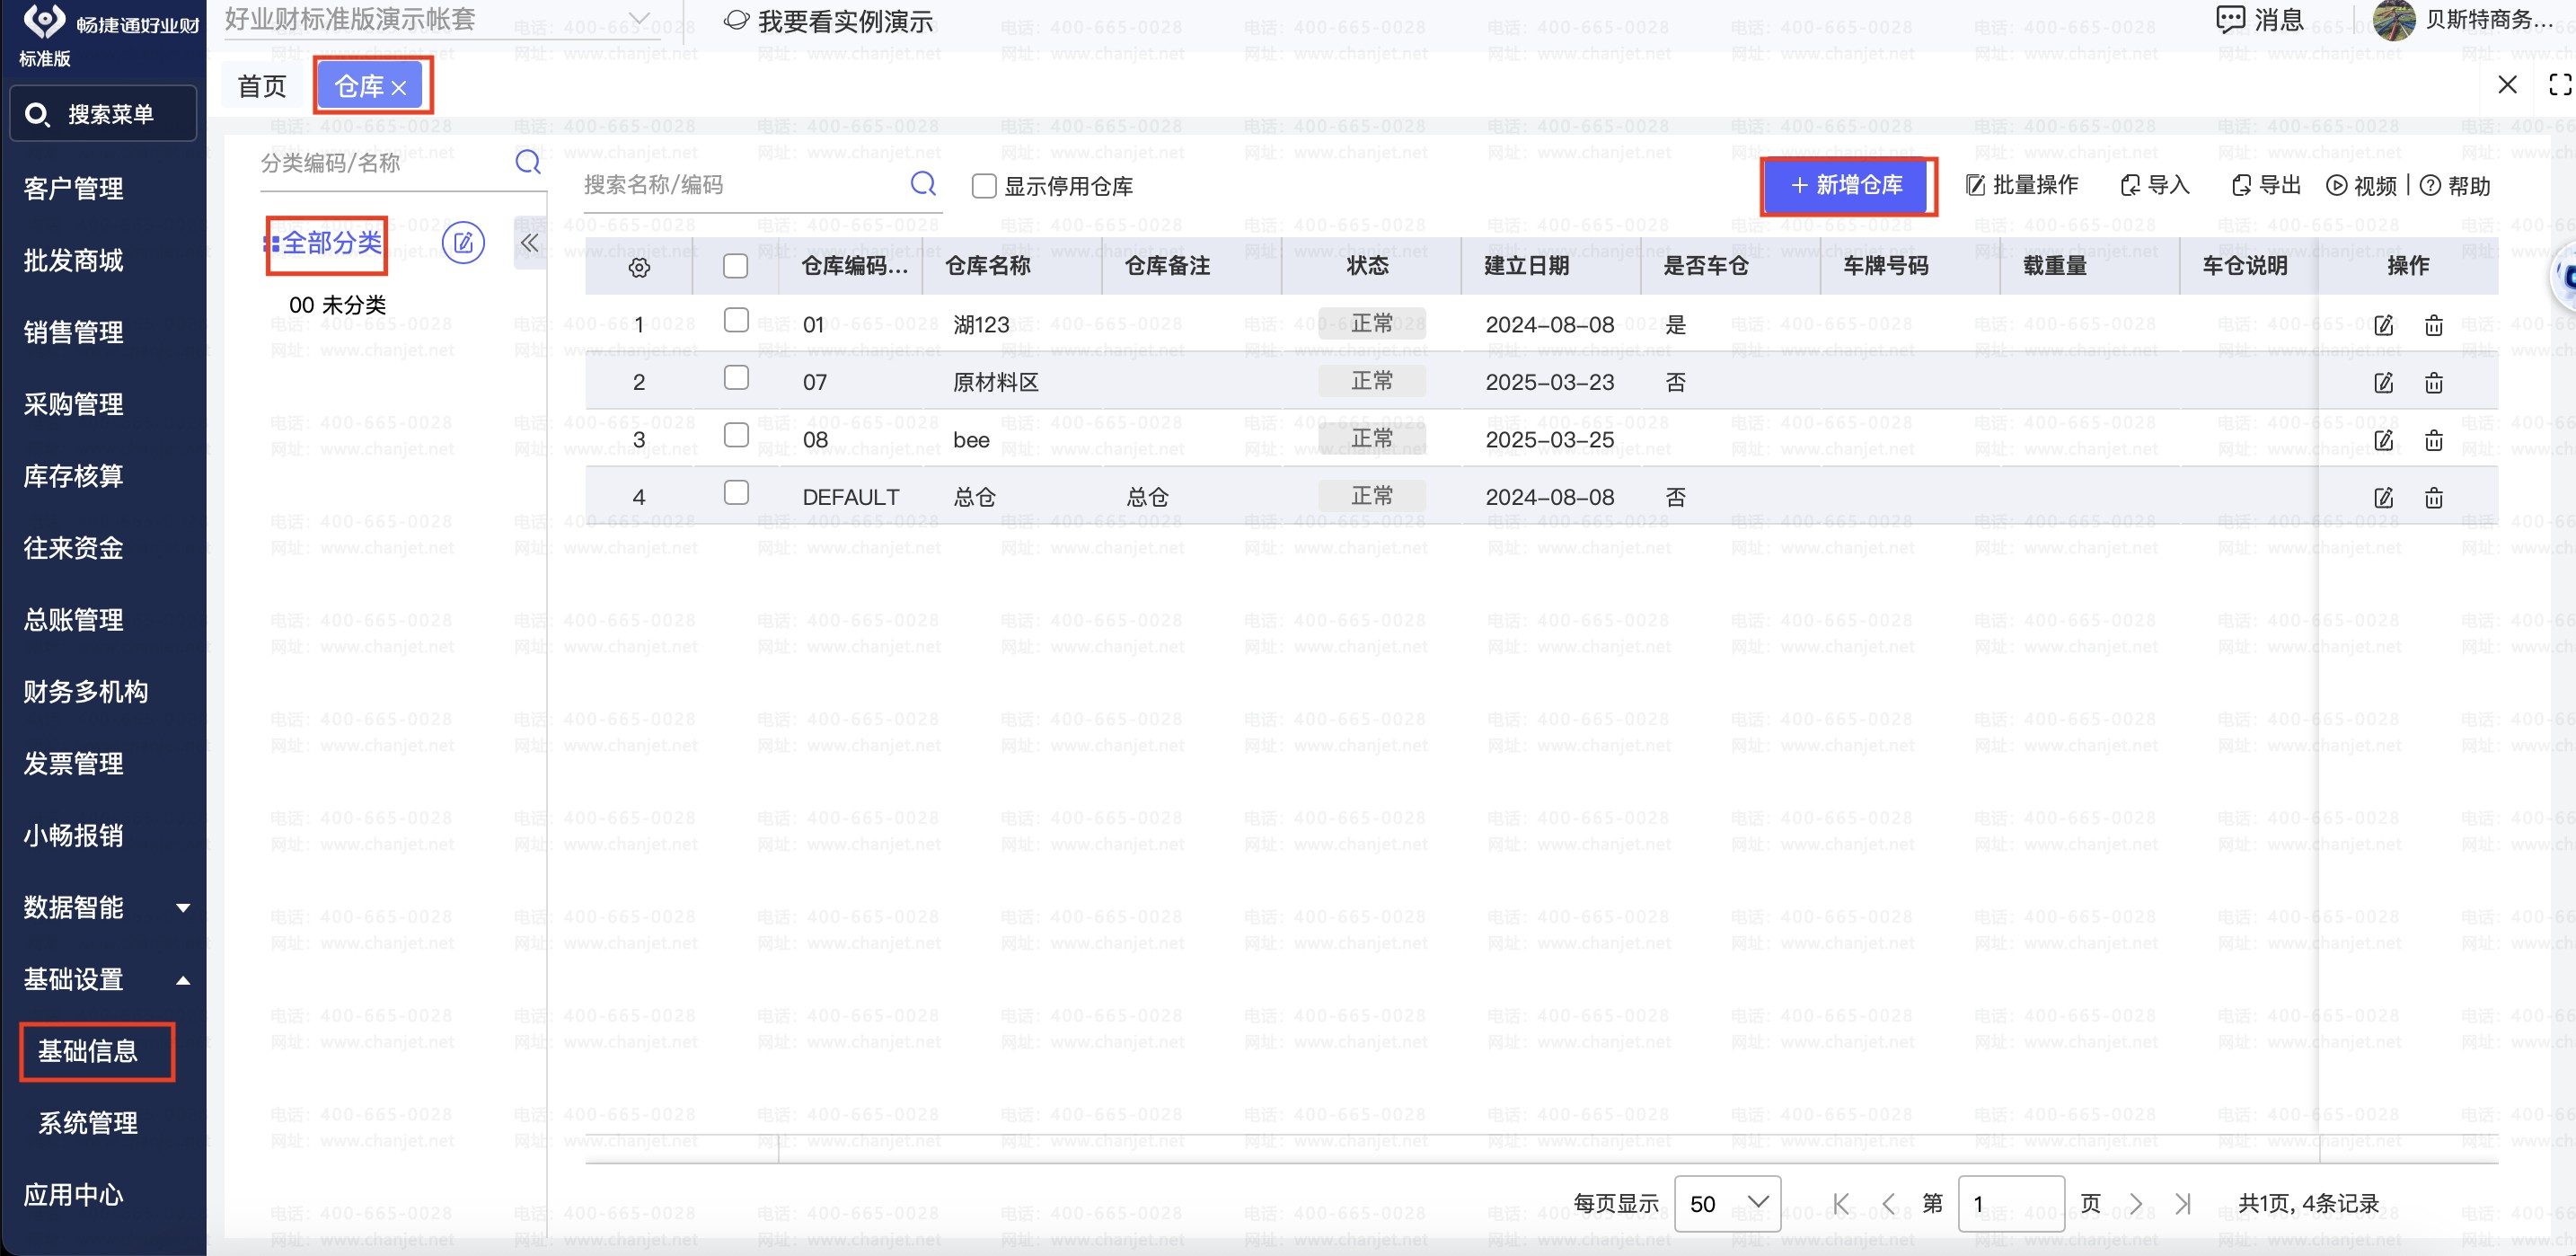Click the 批量操作 button
Screen dimensions: 2576x1256
[x=2022, y=185]
